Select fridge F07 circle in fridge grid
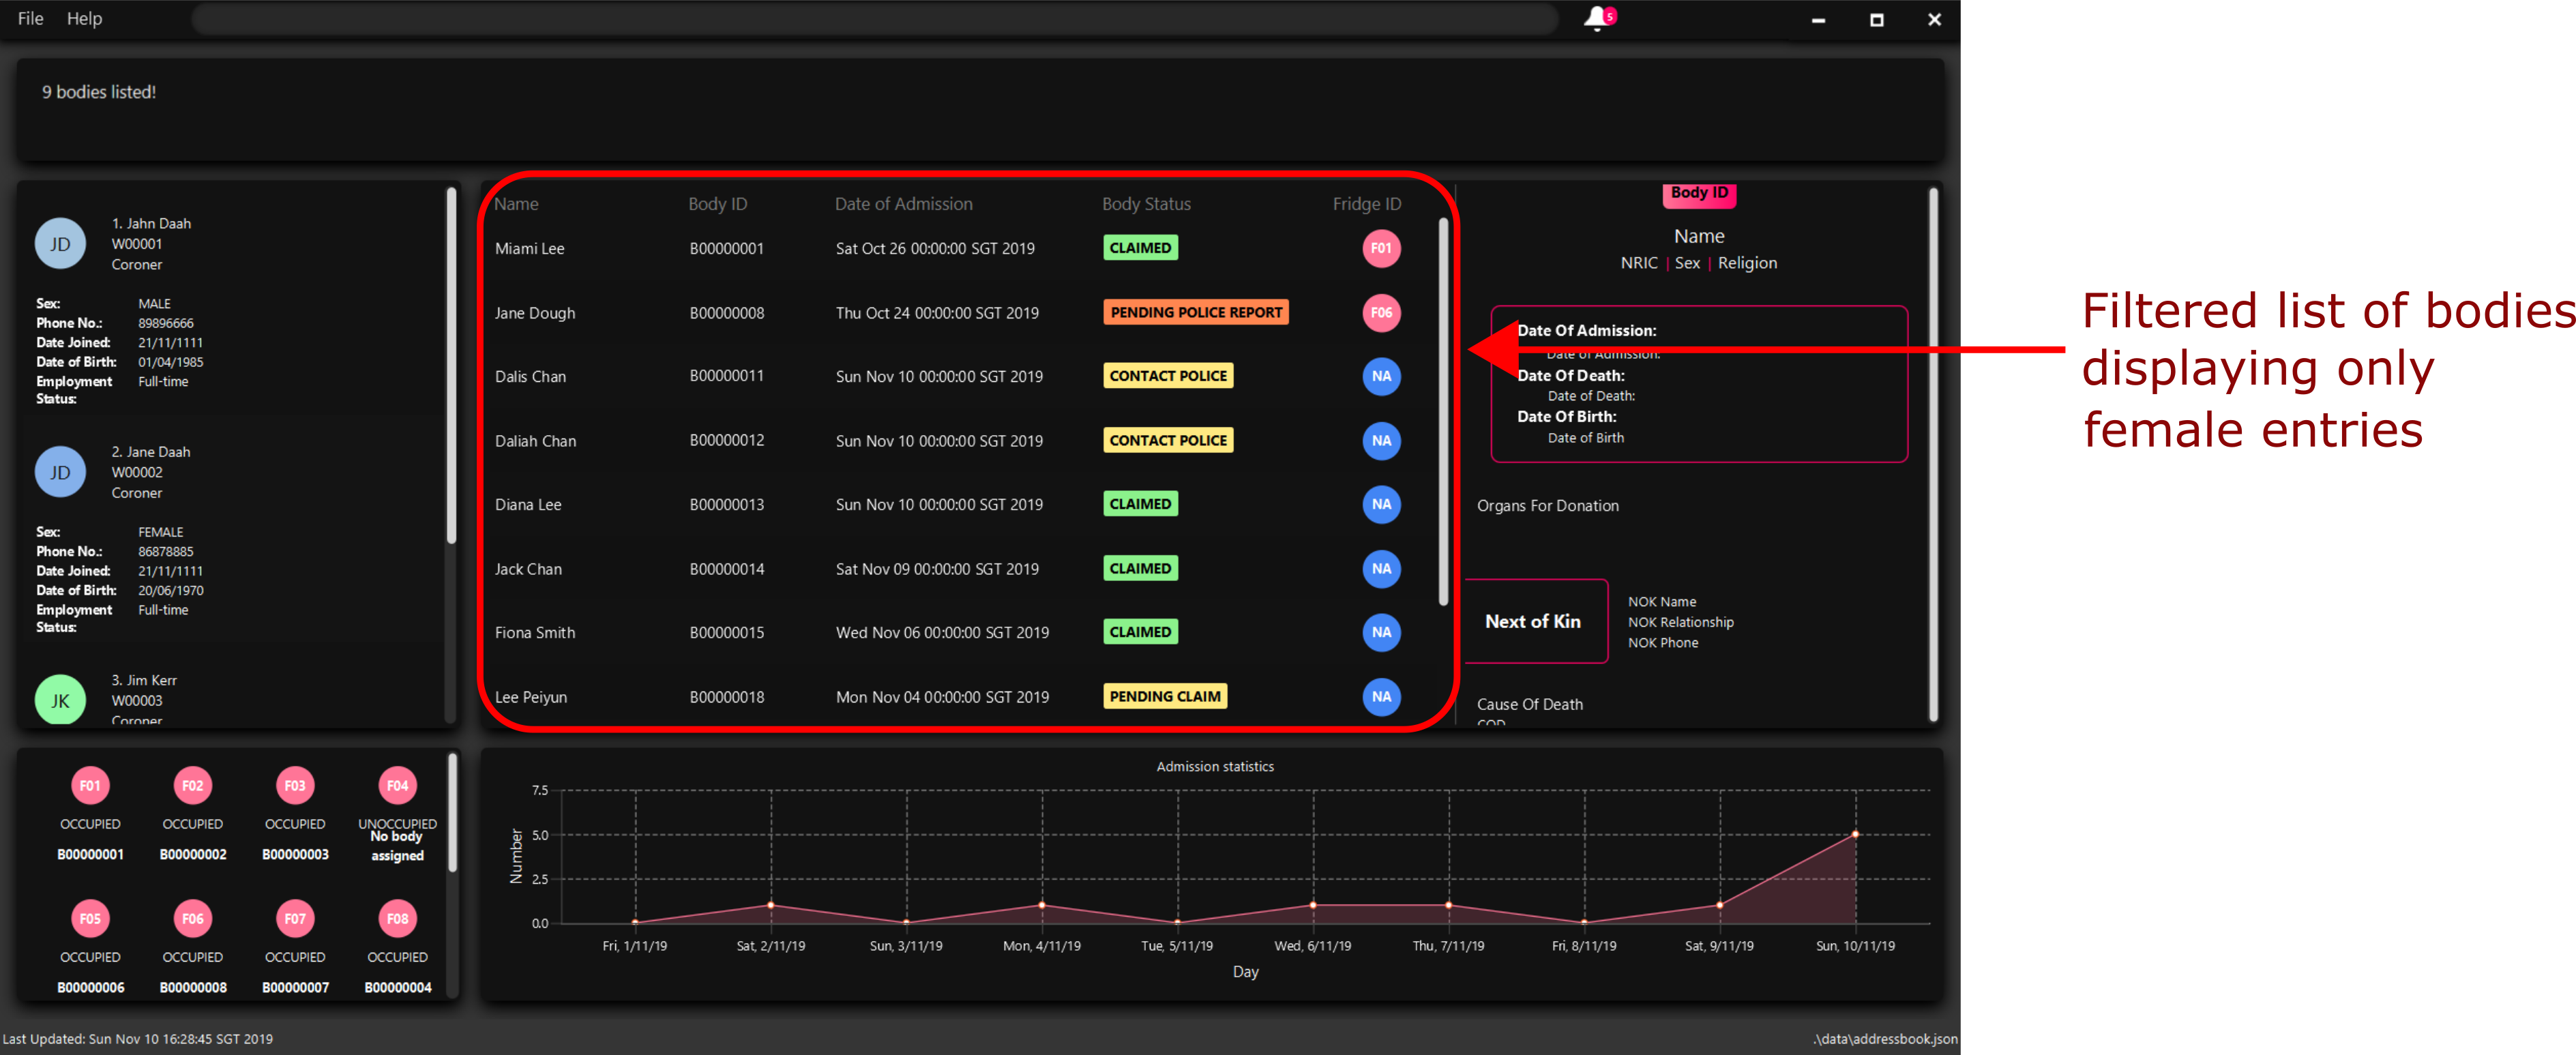 (295, 918)
